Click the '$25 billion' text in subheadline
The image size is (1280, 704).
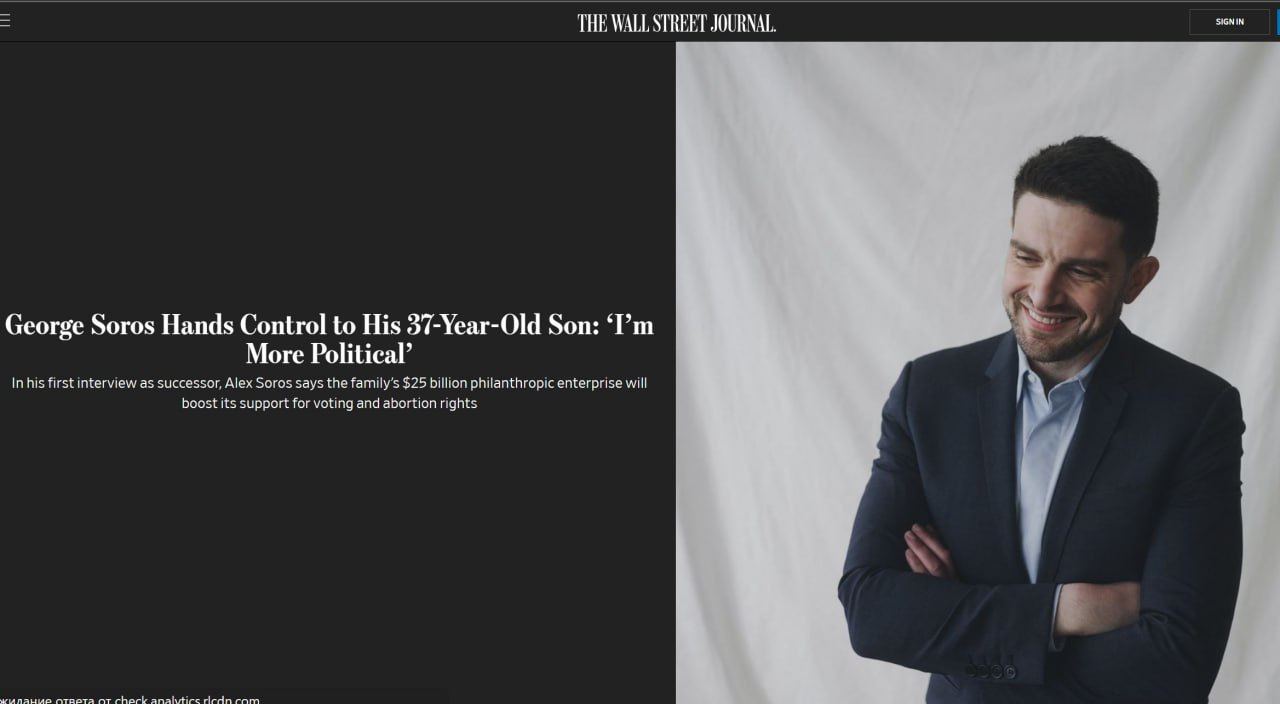pyautogui.click(x=434, y=383)
